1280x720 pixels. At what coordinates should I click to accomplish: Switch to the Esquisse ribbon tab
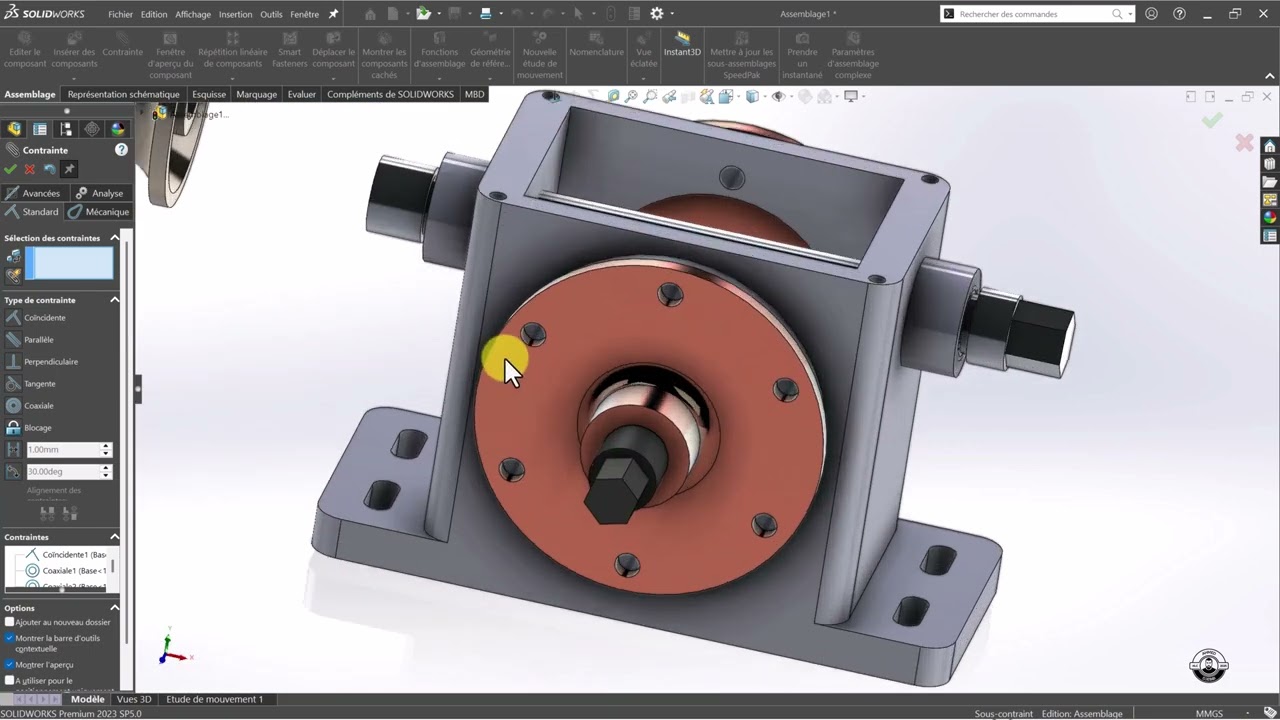tap(209, 94)
